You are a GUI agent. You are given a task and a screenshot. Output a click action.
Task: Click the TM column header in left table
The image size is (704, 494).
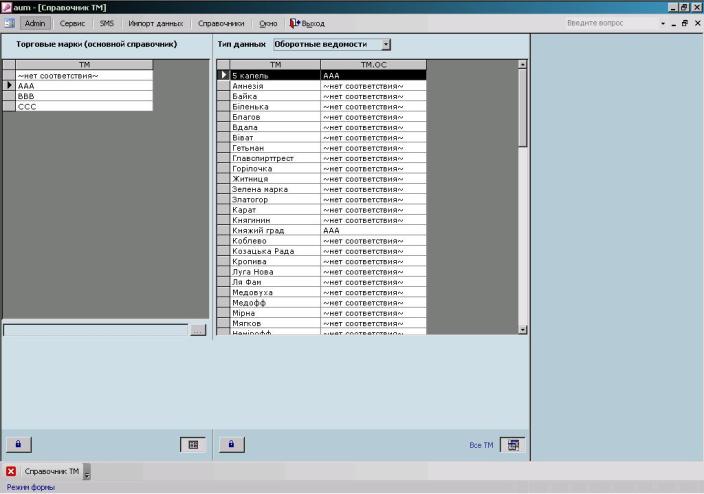click(84, 65)
